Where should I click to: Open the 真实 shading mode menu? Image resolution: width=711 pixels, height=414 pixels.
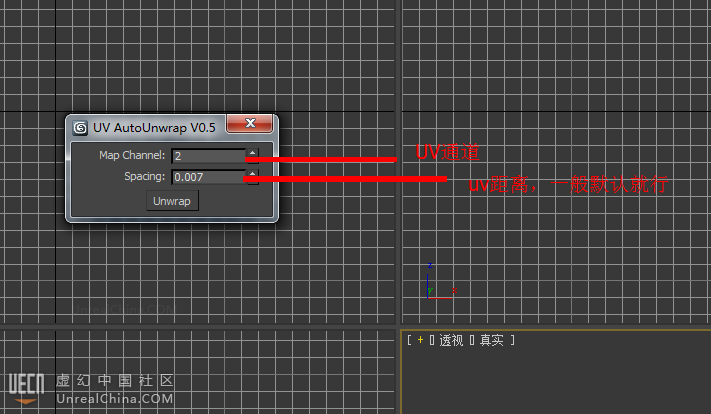pos(491,341)
